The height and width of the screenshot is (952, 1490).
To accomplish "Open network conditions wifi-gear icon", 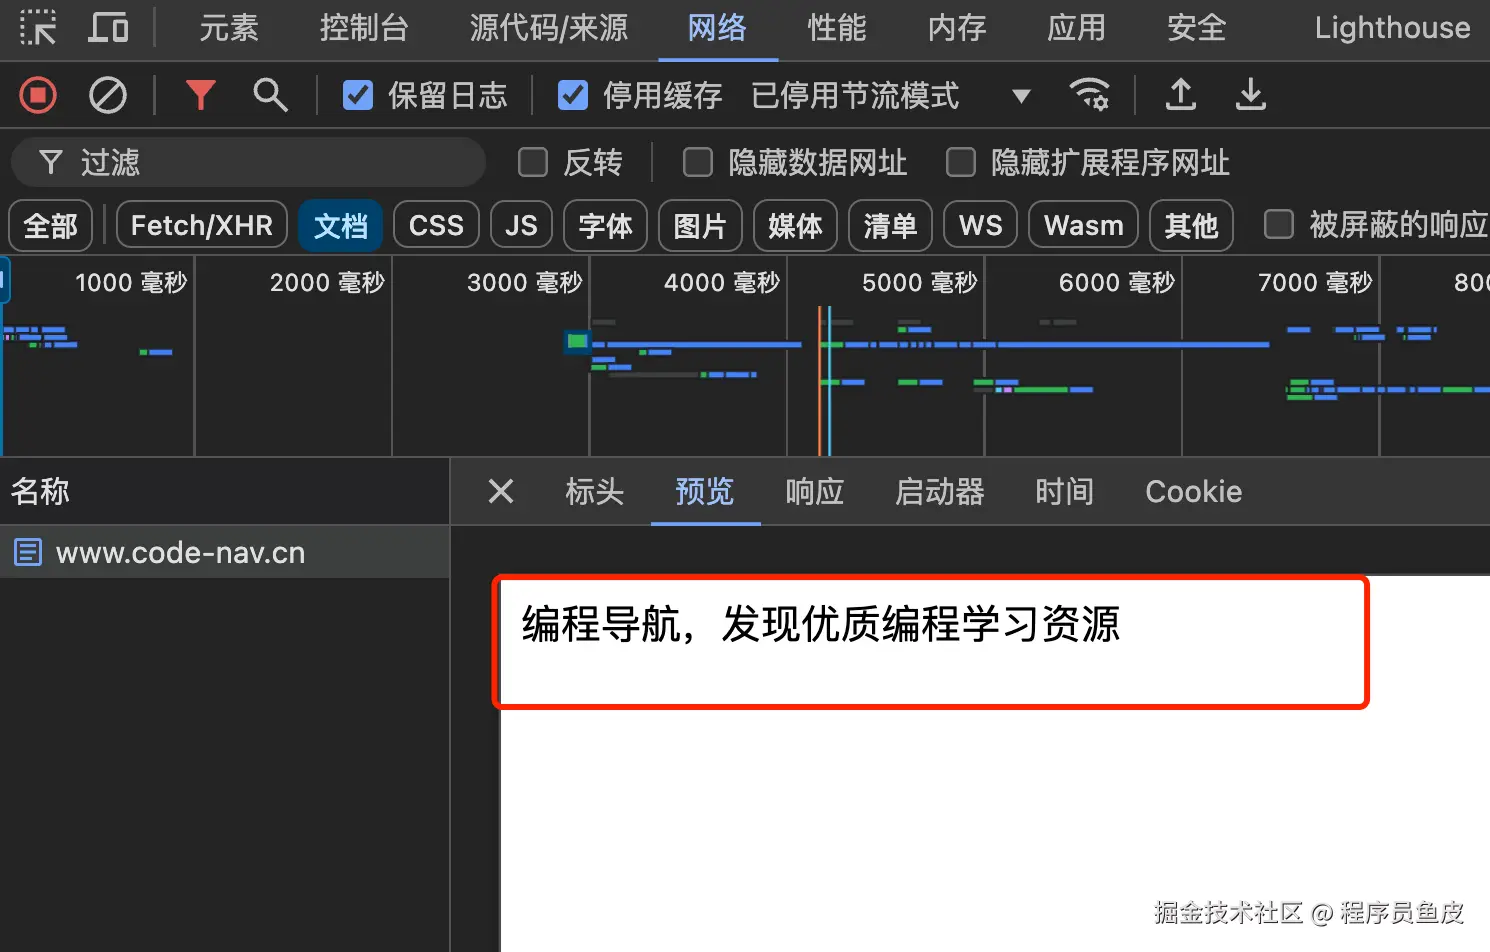I will pyautogui.click(x=1089, y=95).
